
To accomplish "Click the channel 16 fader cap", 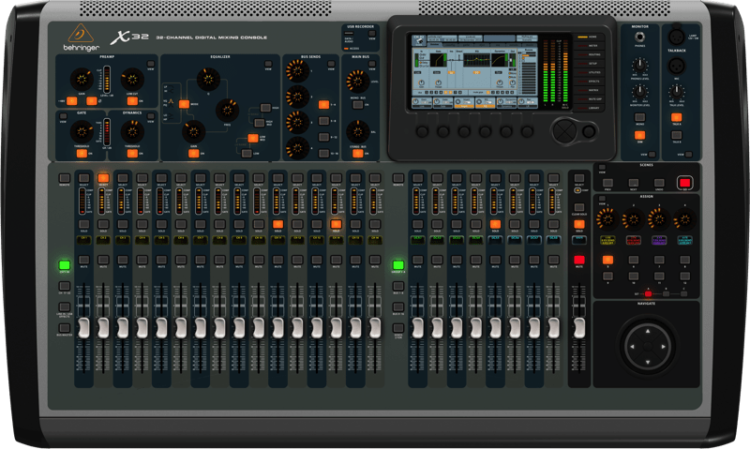I will pos(375,328).
